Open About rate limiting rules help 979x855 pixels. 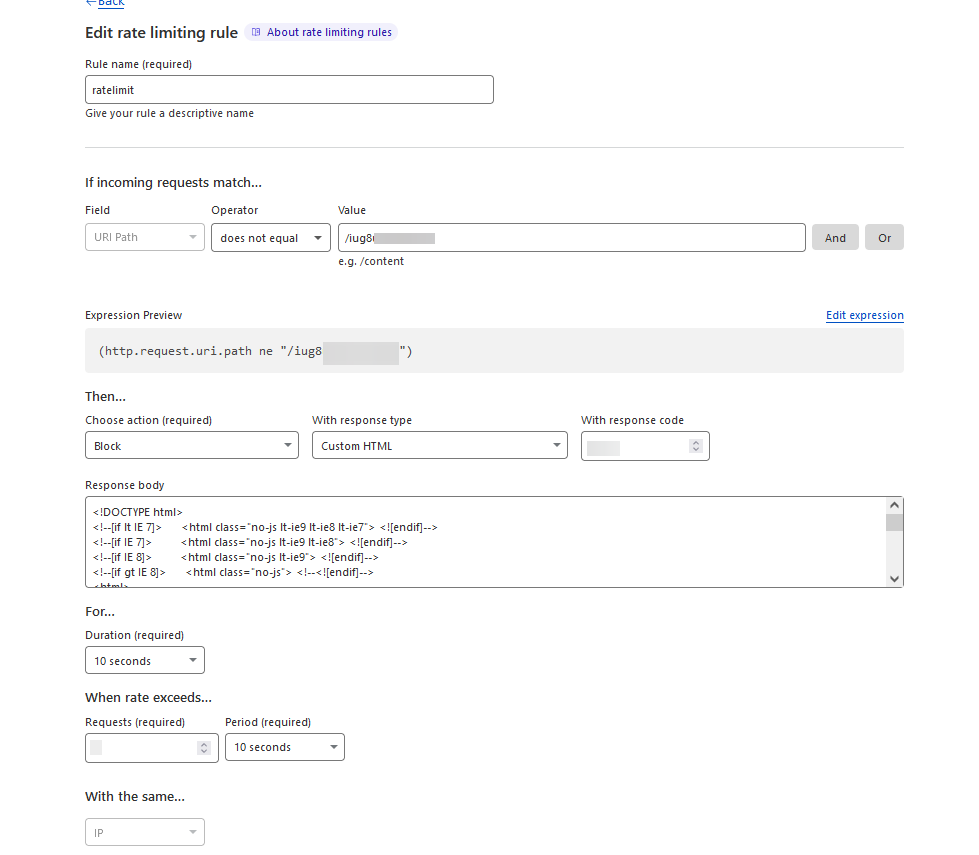coord(321,32)
